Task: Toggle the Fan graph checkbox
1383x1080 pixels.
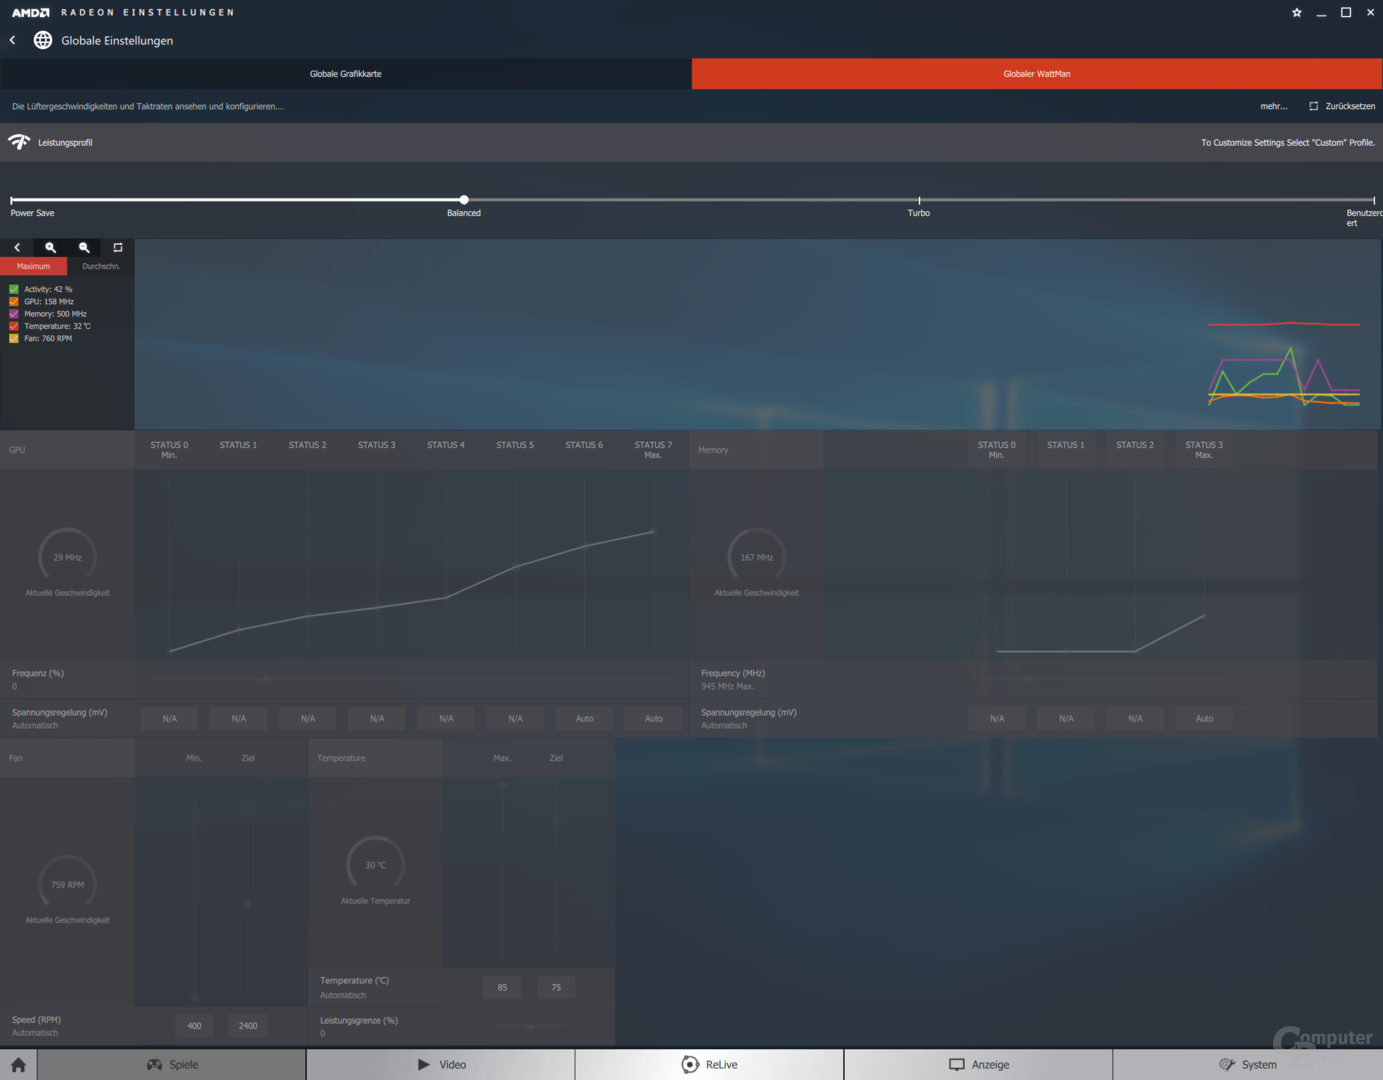Action: [x=14, y=338]
